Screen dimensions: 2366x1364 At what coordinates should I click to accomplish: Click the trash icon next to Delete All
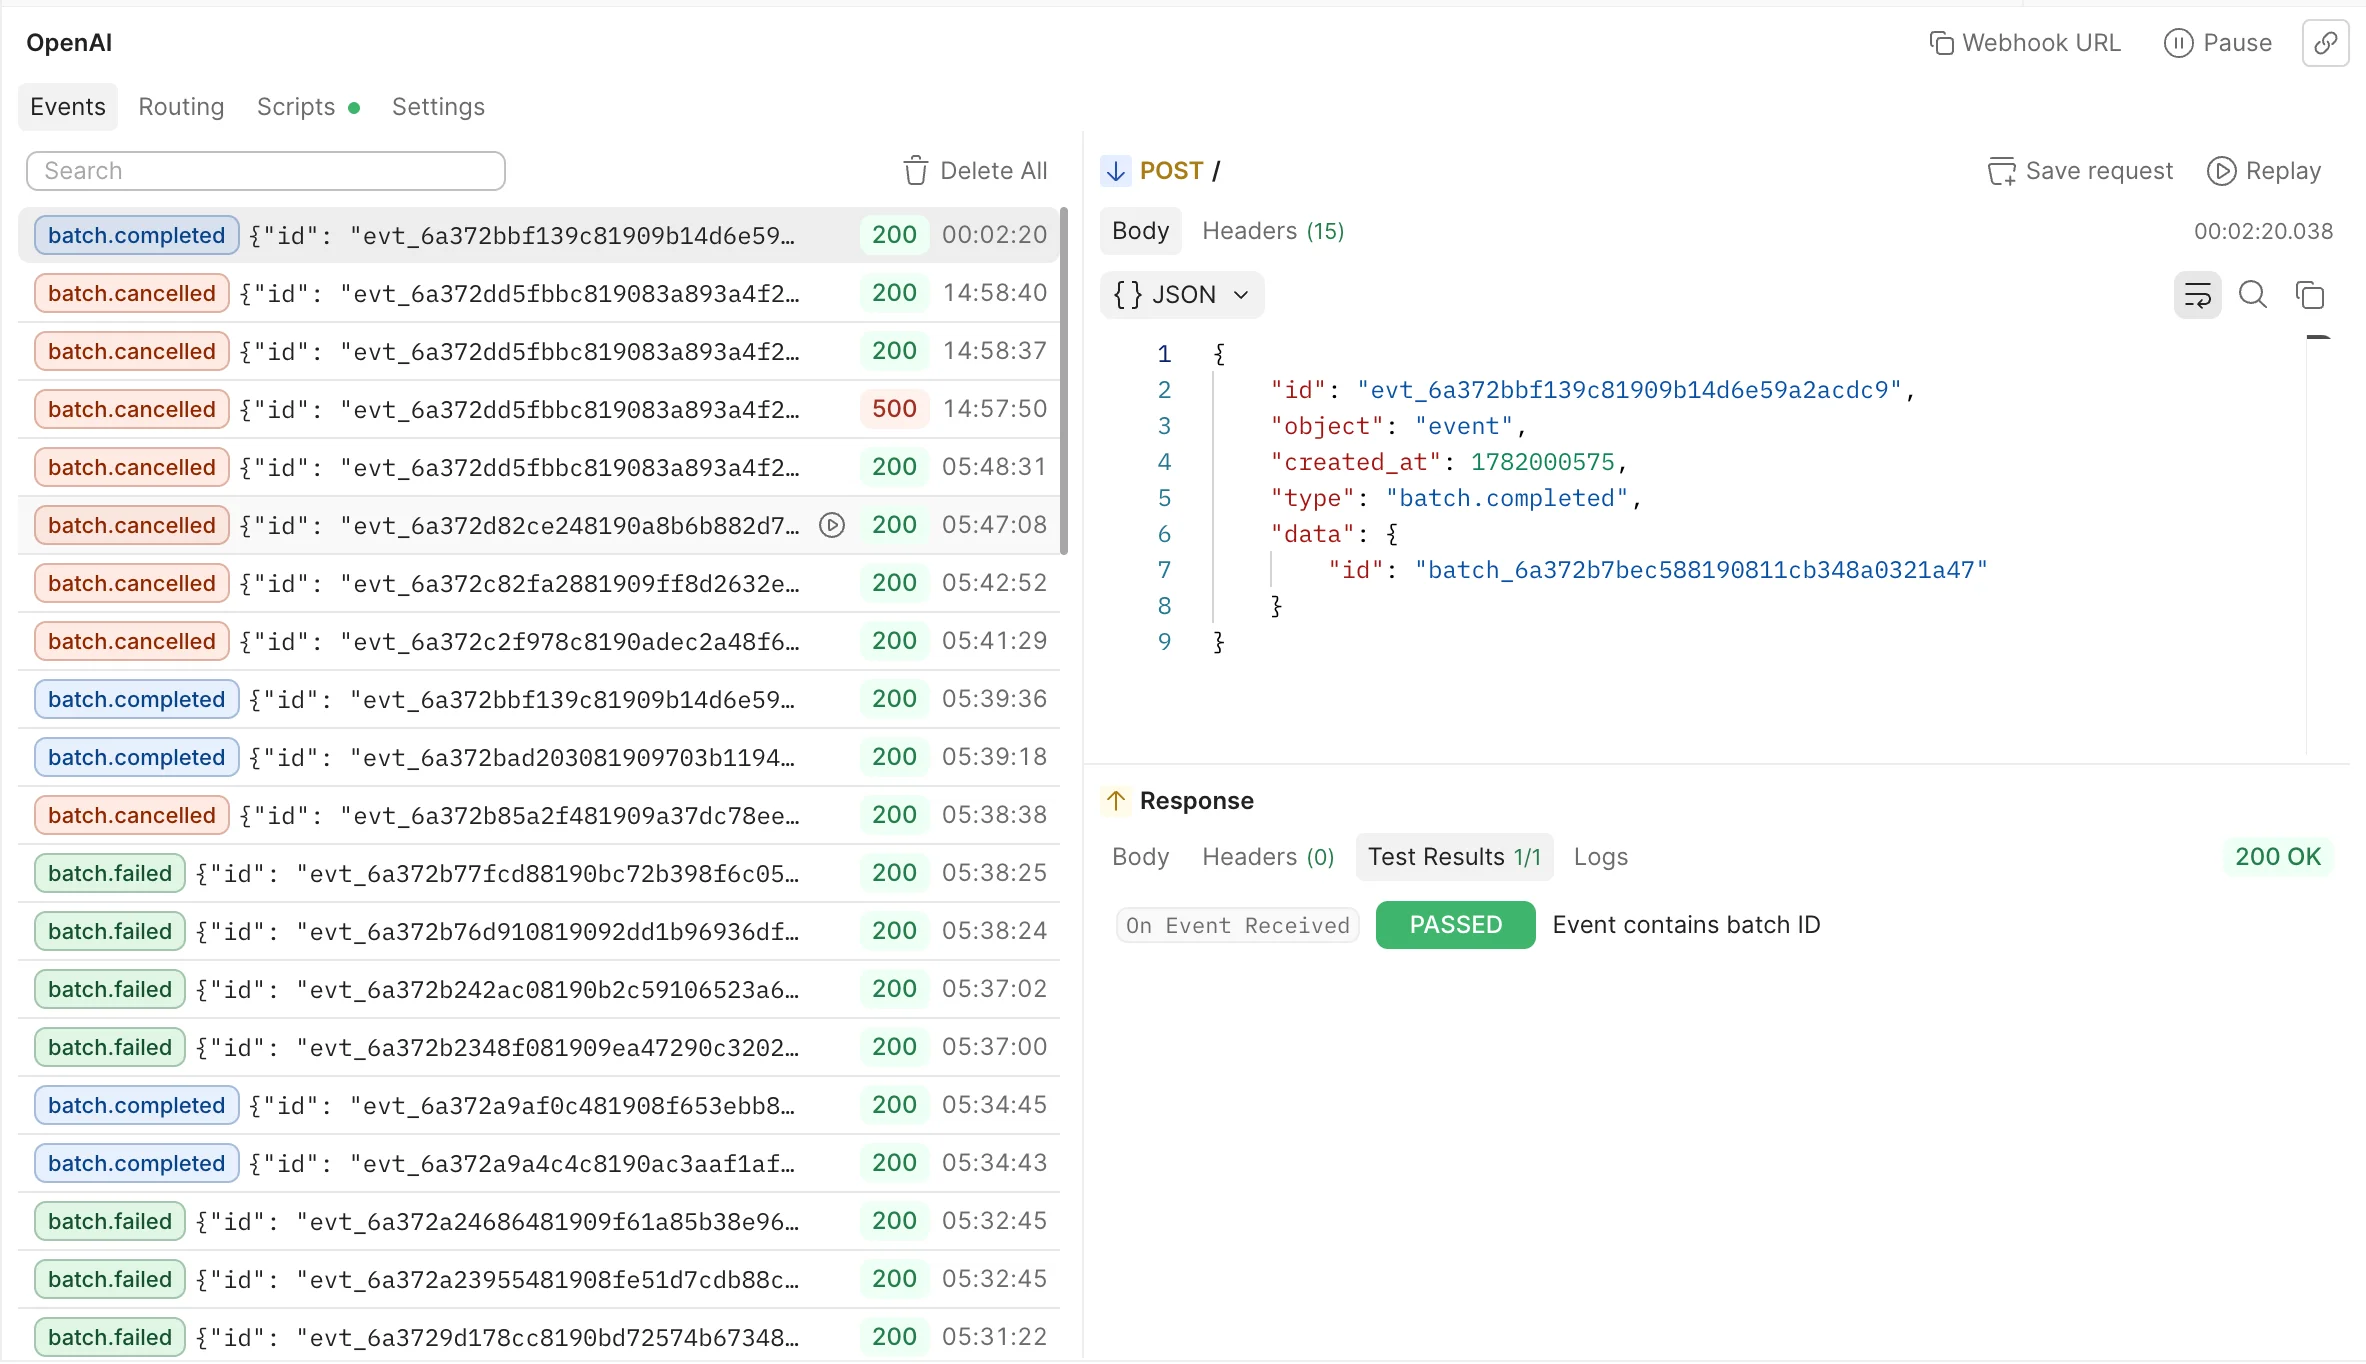tap(915, 171)
